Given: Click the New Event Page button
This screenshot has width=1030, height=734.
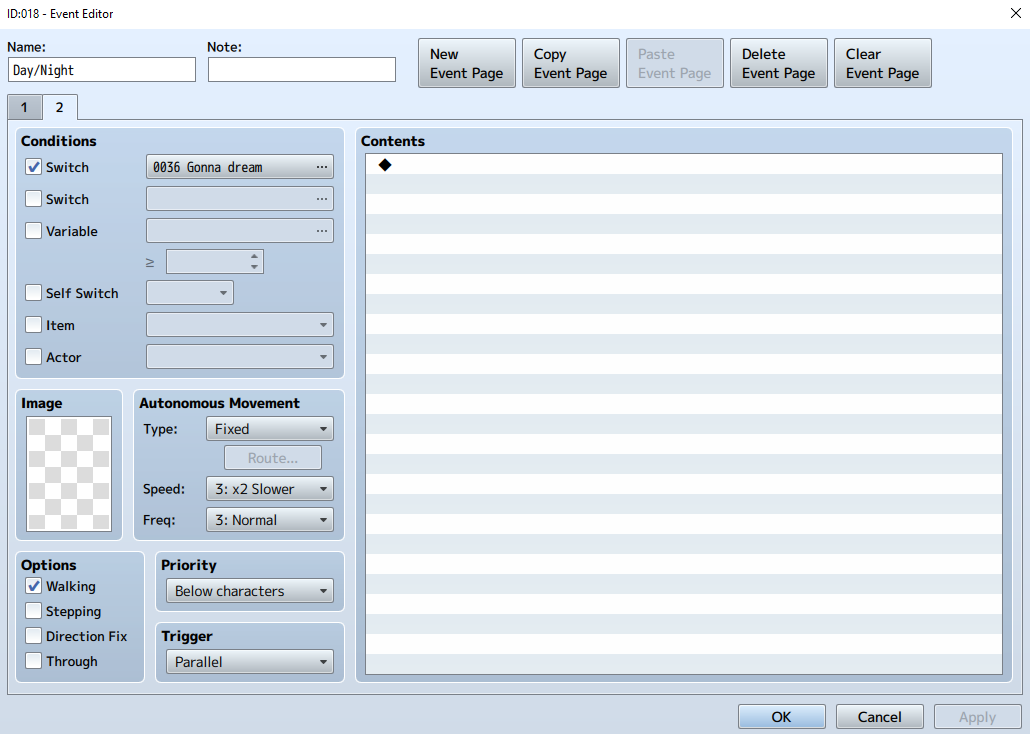Looking at the screenshot, I should click(467, 63).
